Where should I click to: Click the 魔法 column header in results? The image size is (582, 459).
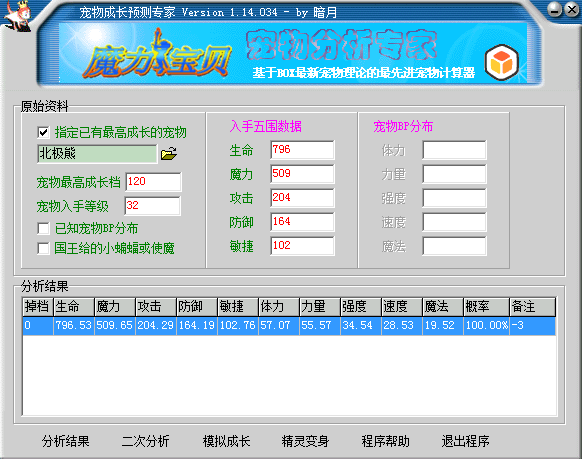pyautogui.click(x=443, y=307)
